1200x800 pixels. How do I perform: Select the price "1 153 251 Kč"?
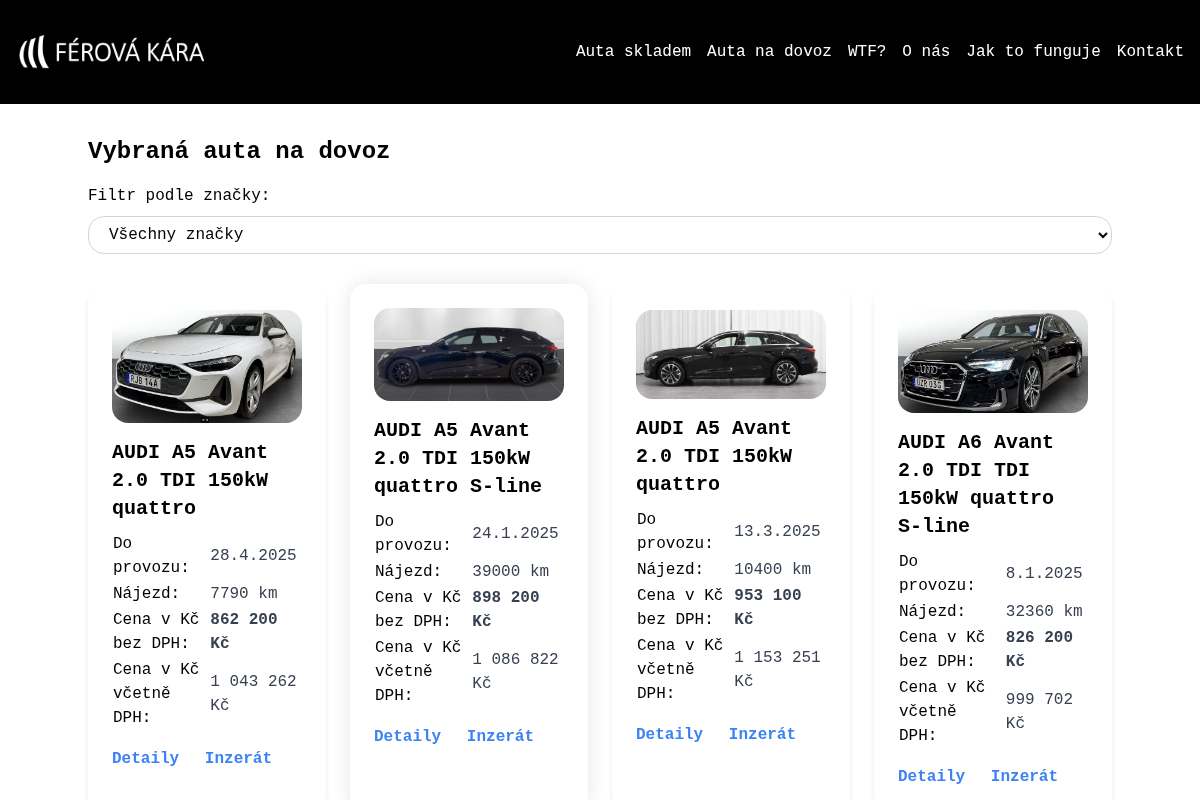(777, 670)
